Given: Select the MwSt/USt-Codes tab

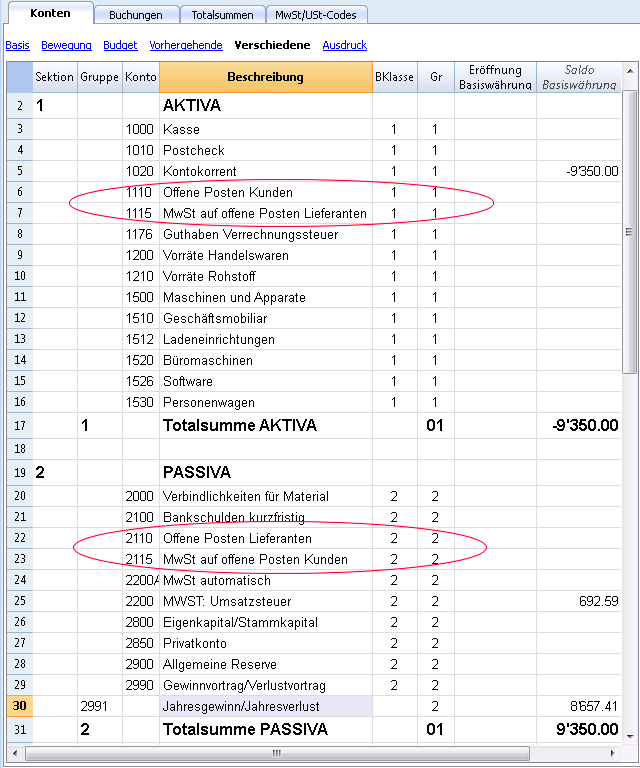Looking at the screenshot, I should tap(316, 15).
